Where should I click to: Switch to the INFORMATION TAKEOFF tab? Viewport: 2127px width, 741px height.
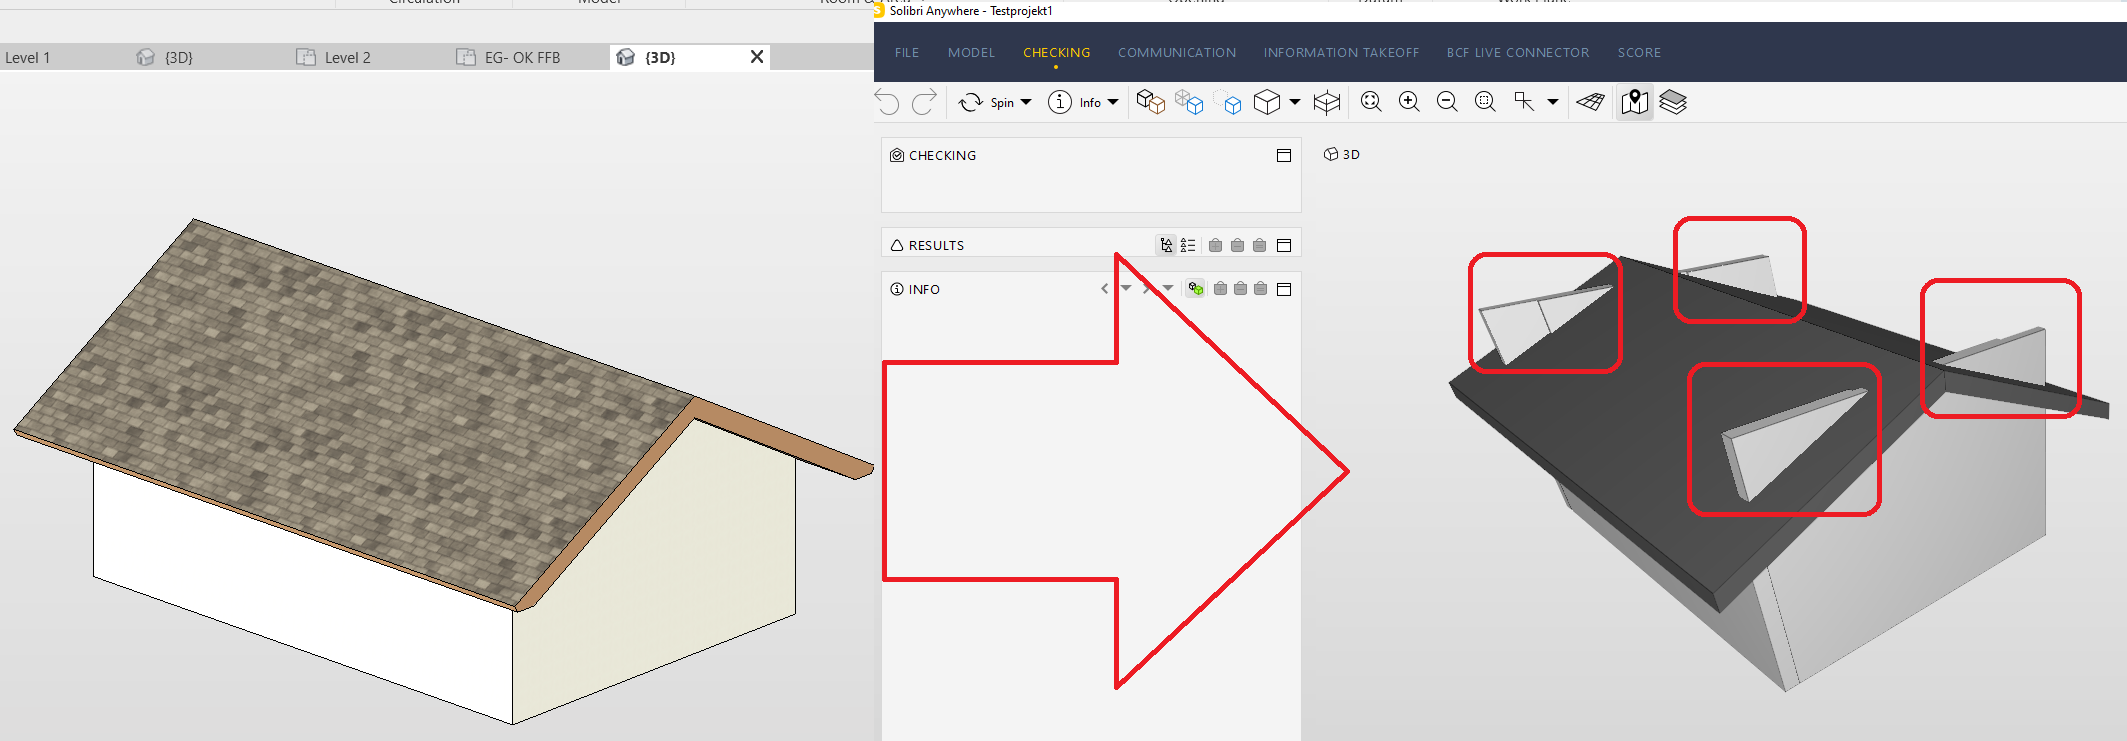pyautogui.click(x=1341, y=53)
